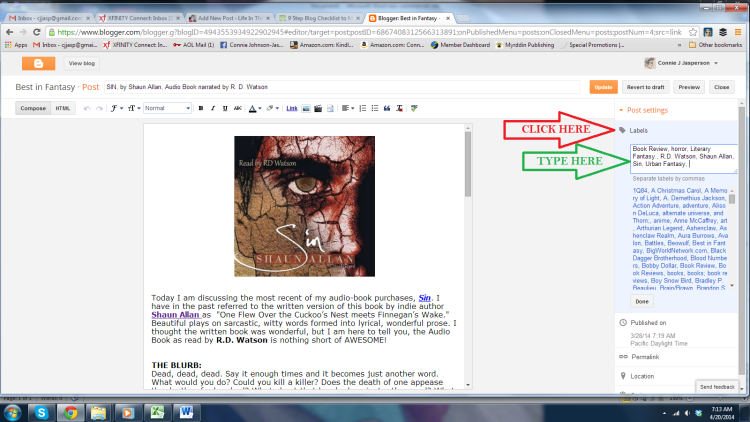Image resolution: width=750 pixels, height=422 pixels.
Task: Switch editor to HTML mode
Action: coord(62,108)
